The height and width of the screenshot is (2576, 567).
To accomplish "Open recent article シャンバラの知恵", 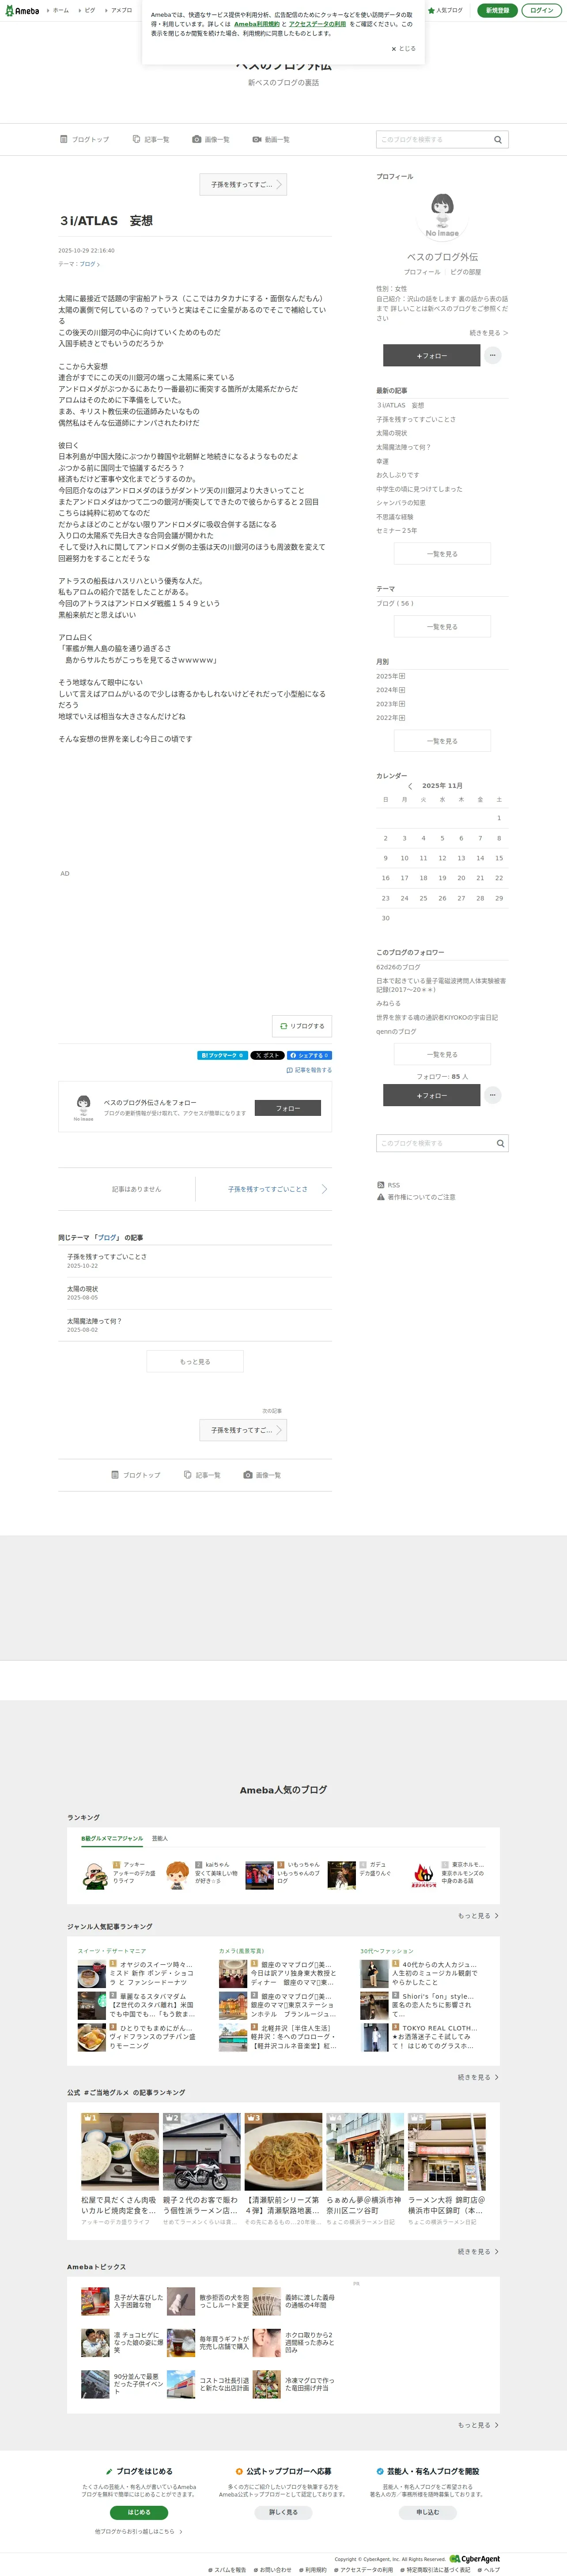I will pos(401,503).
